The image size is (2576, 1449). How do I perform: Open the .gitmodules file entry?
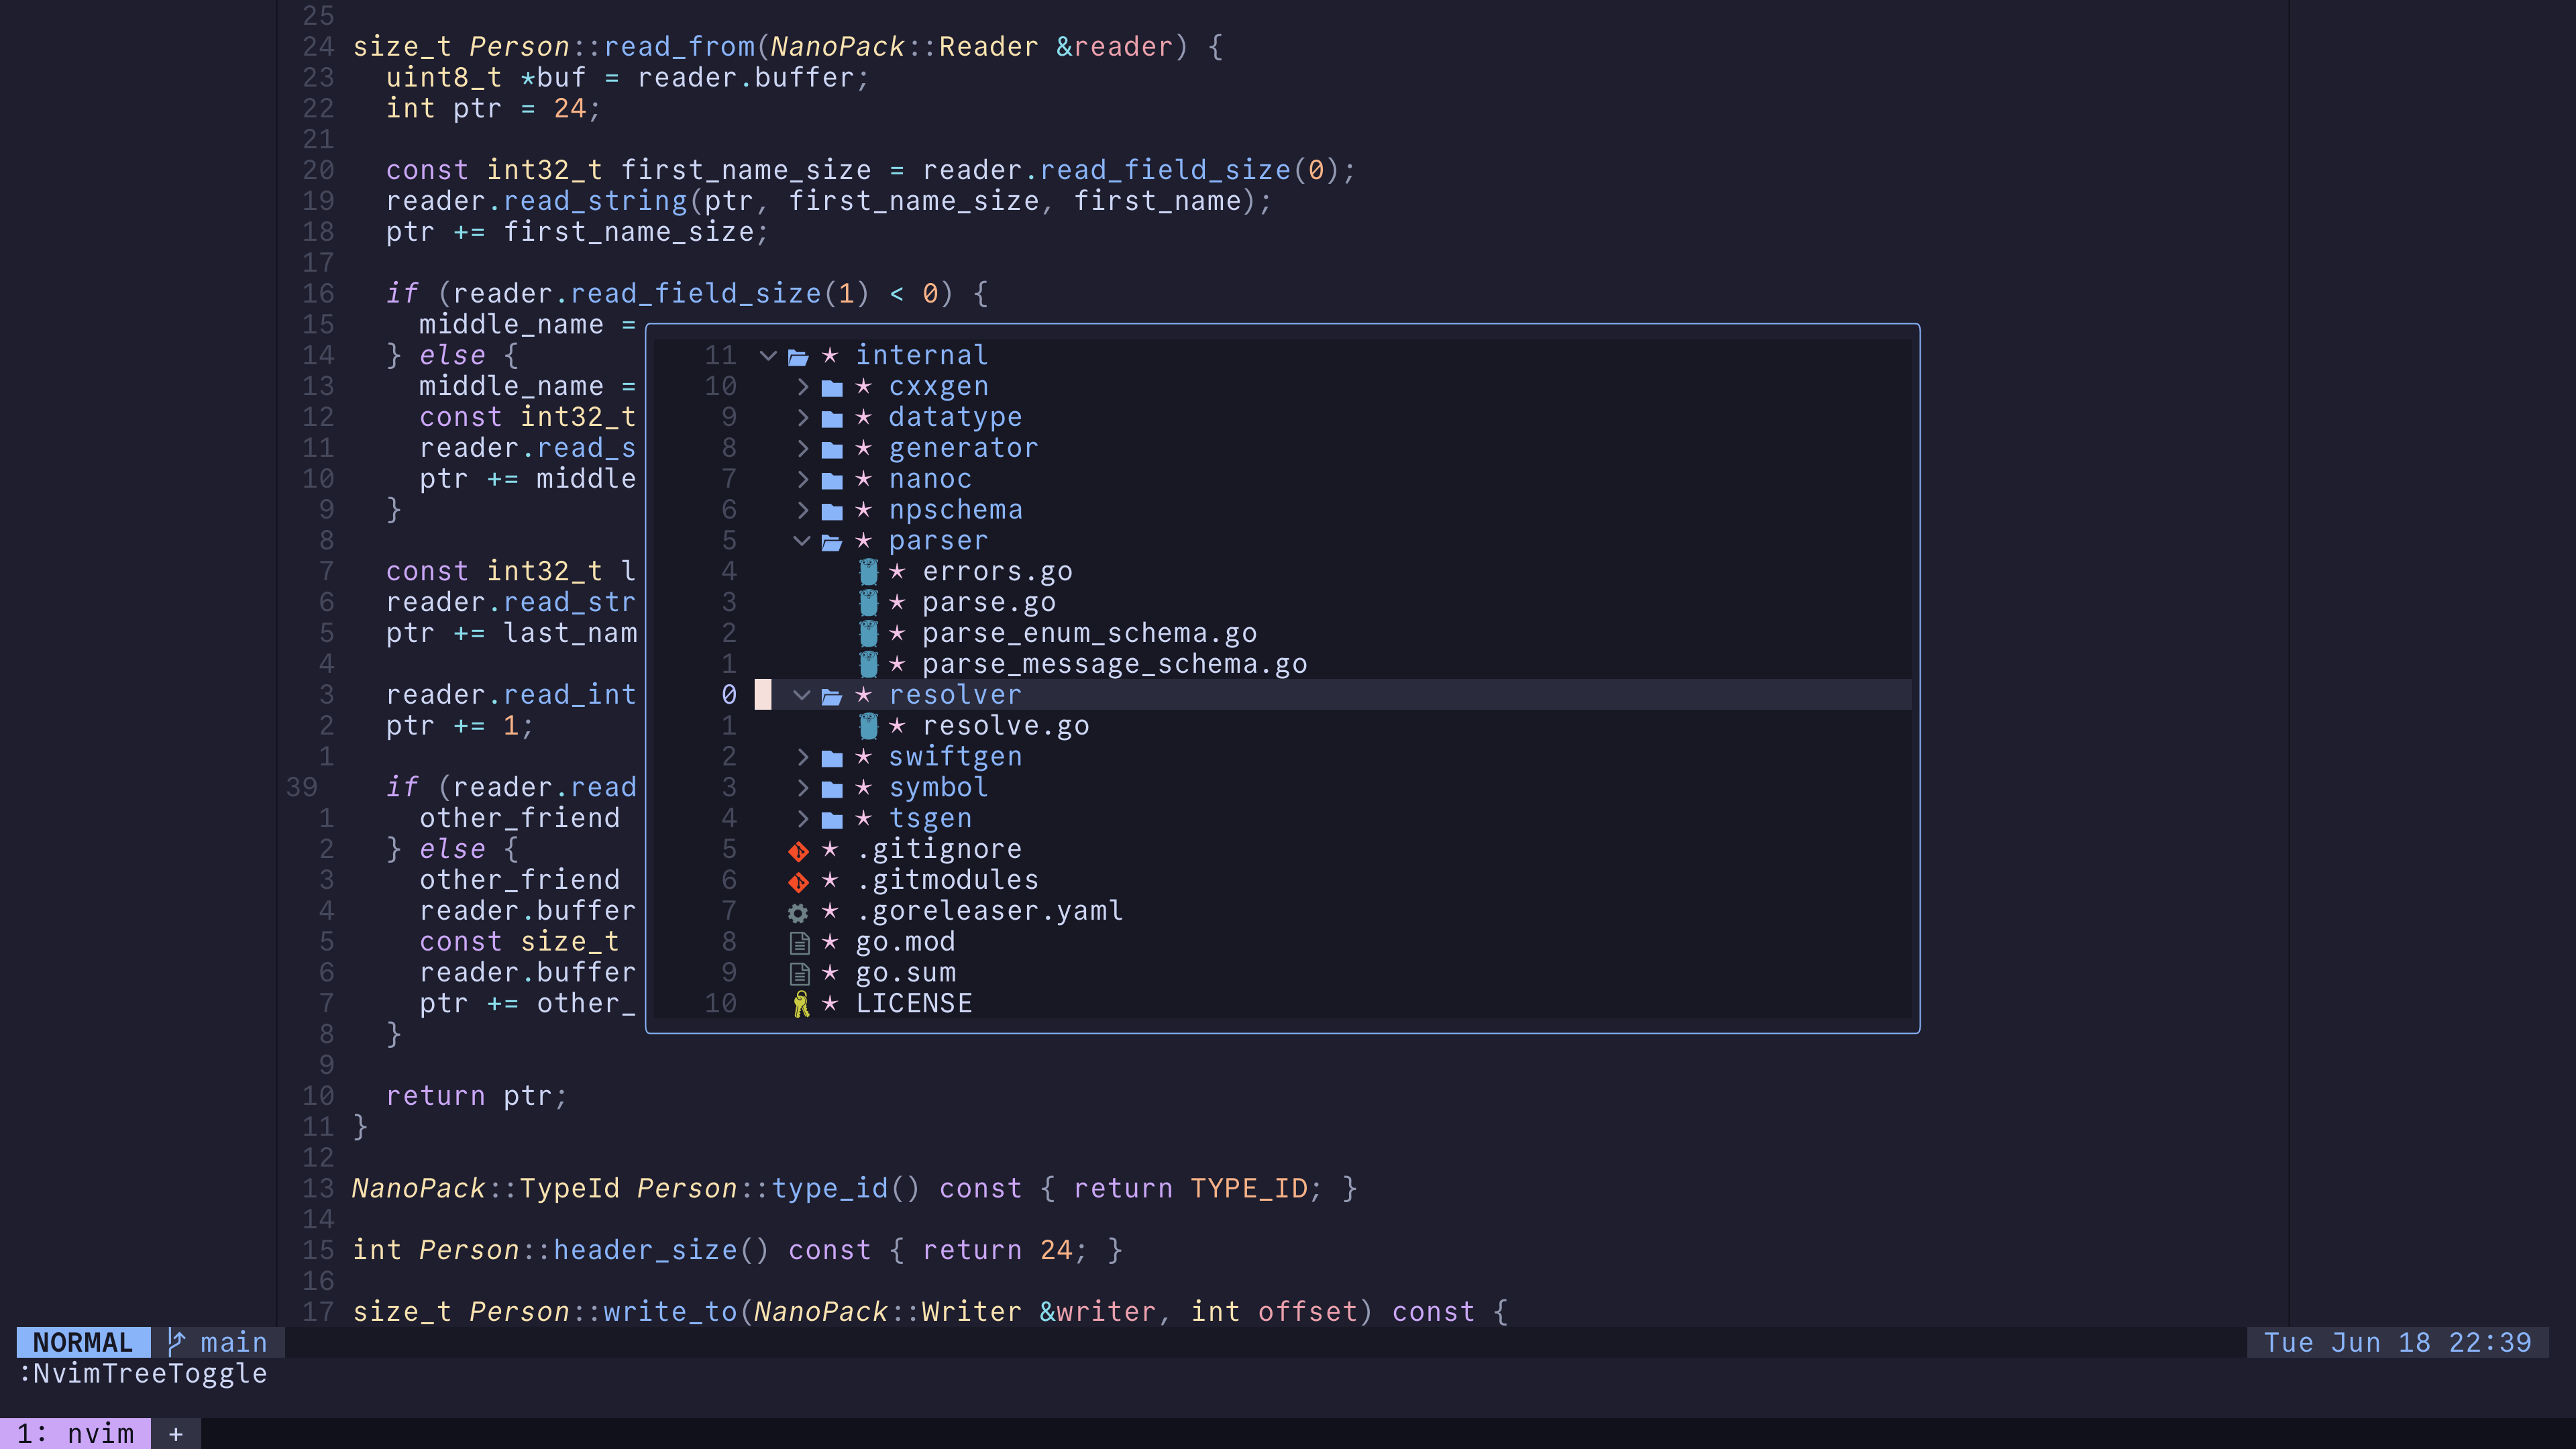946,880
